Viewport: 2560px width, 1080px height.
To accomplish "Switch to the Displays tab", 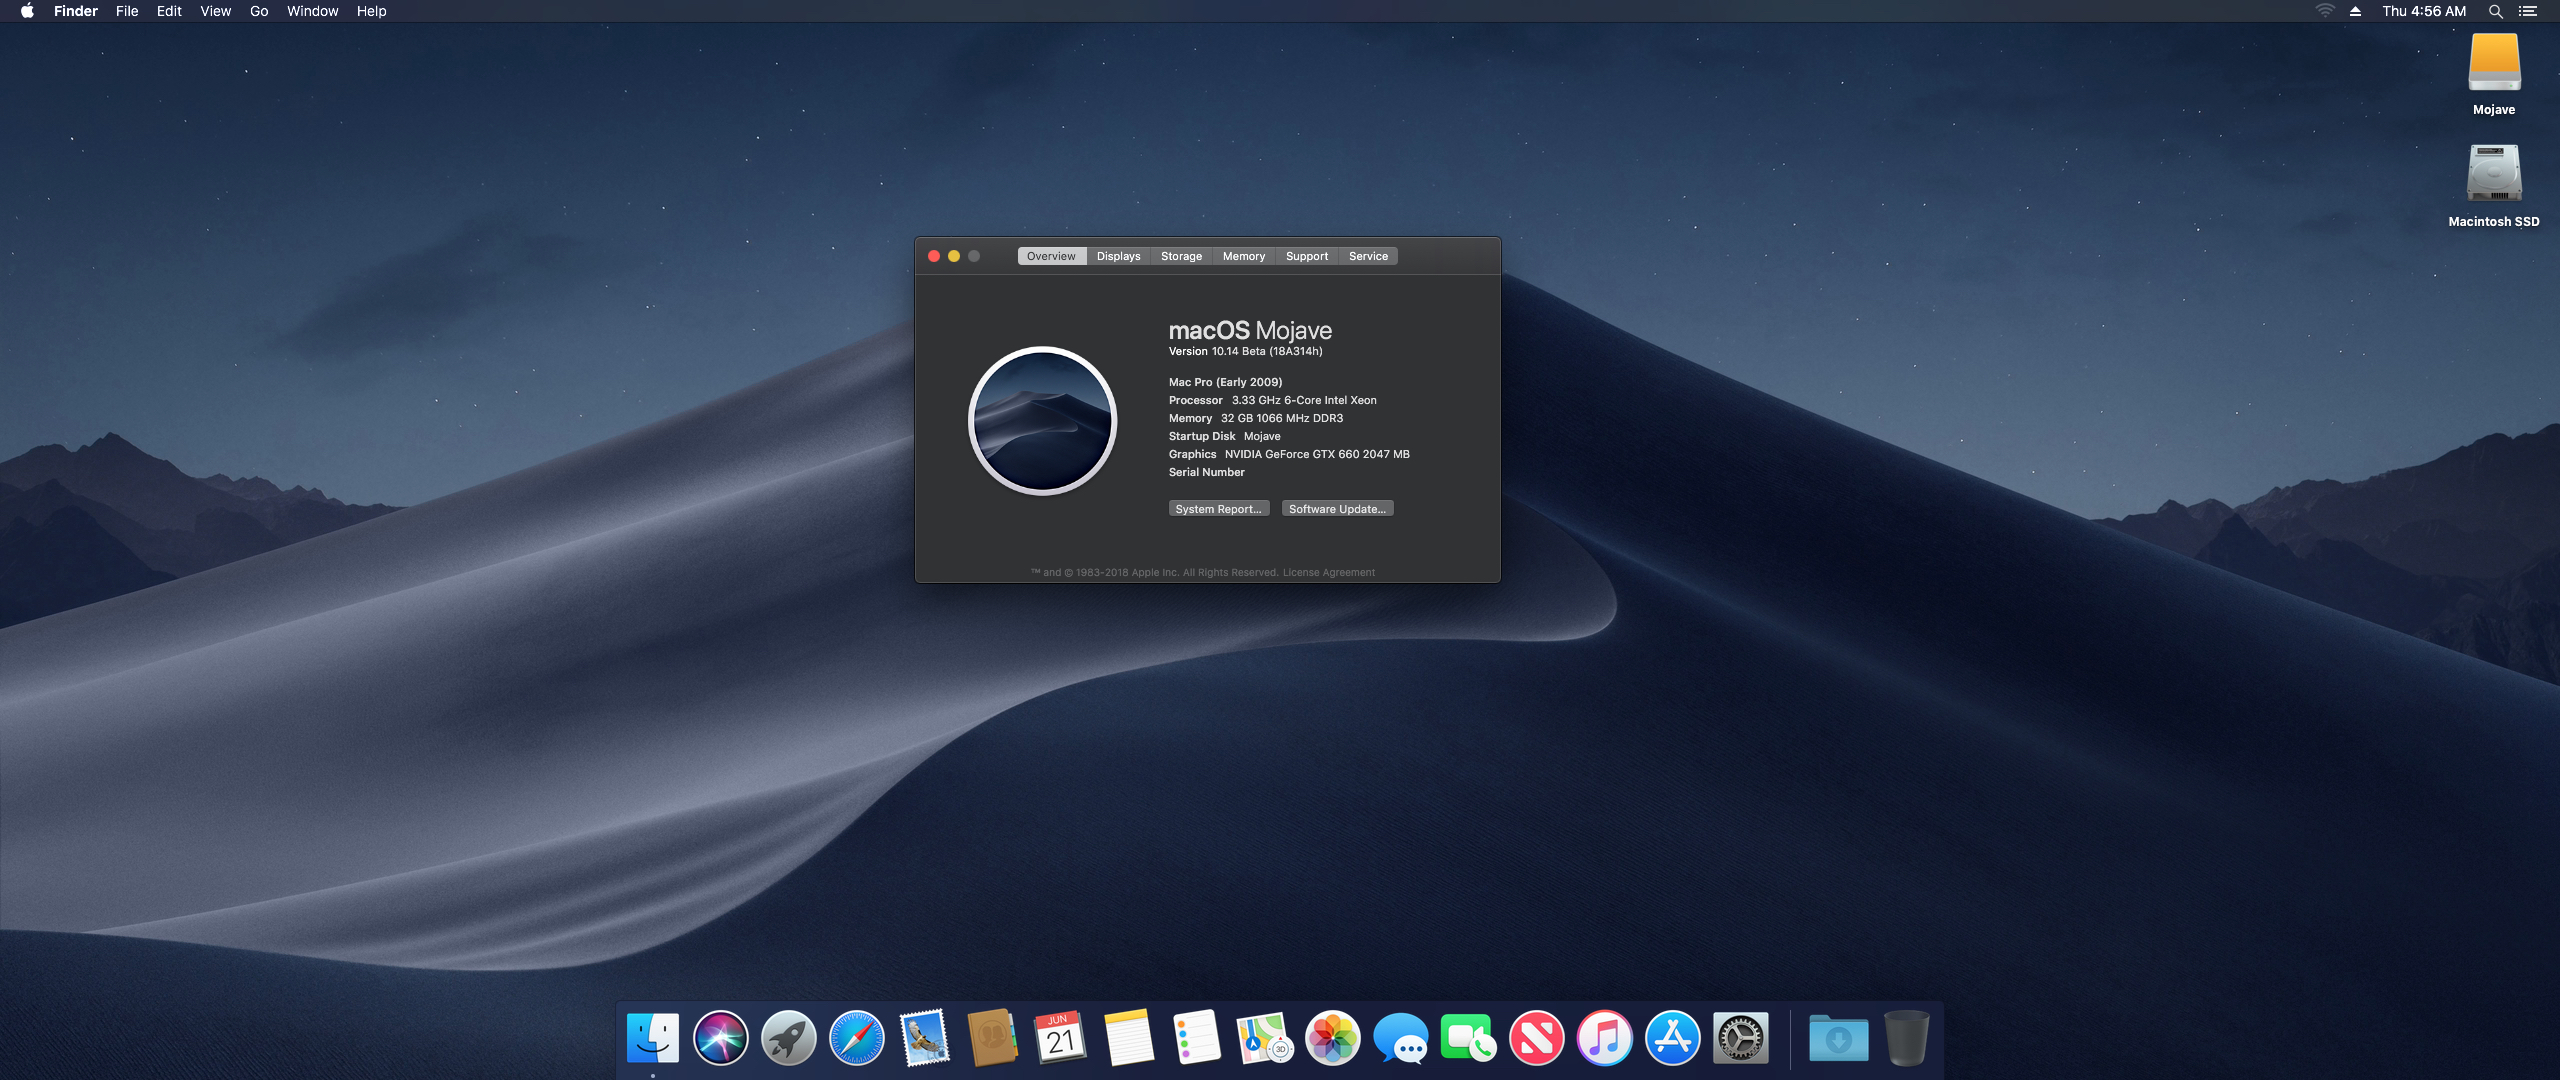I will coord(1118,256).
